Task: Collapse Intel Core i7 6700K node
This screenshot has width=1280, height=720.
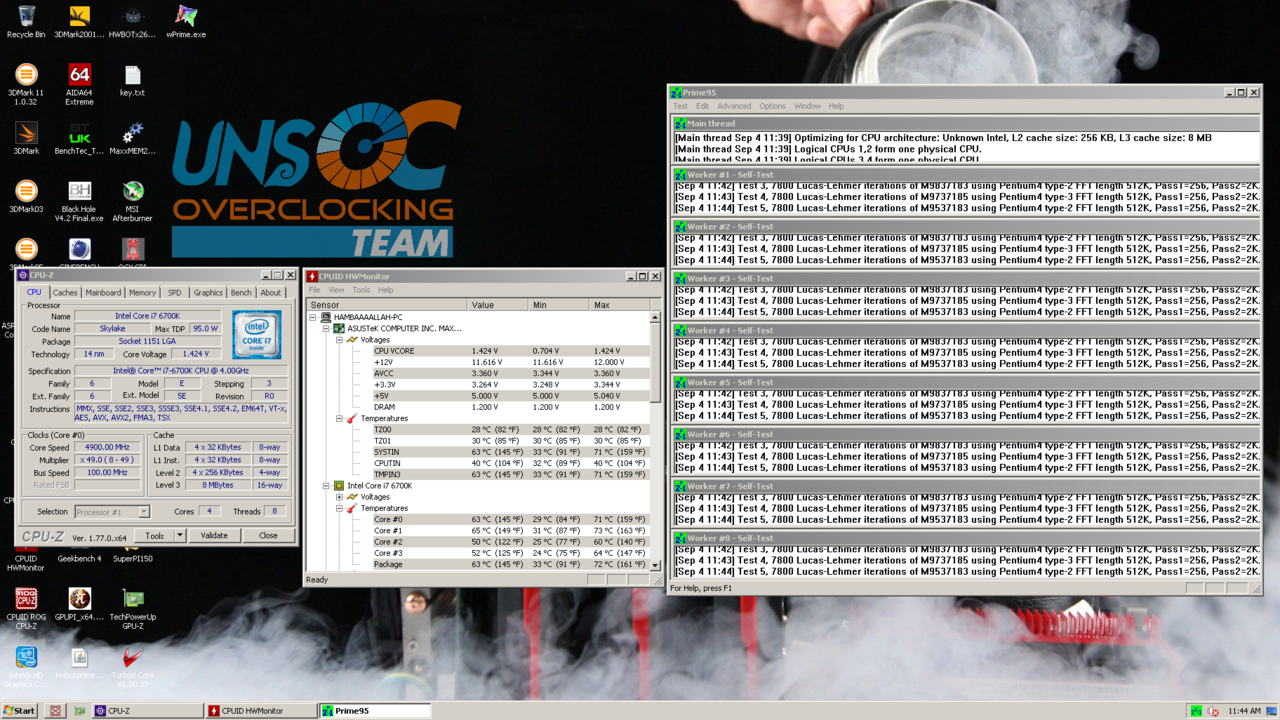Action: 326,486
